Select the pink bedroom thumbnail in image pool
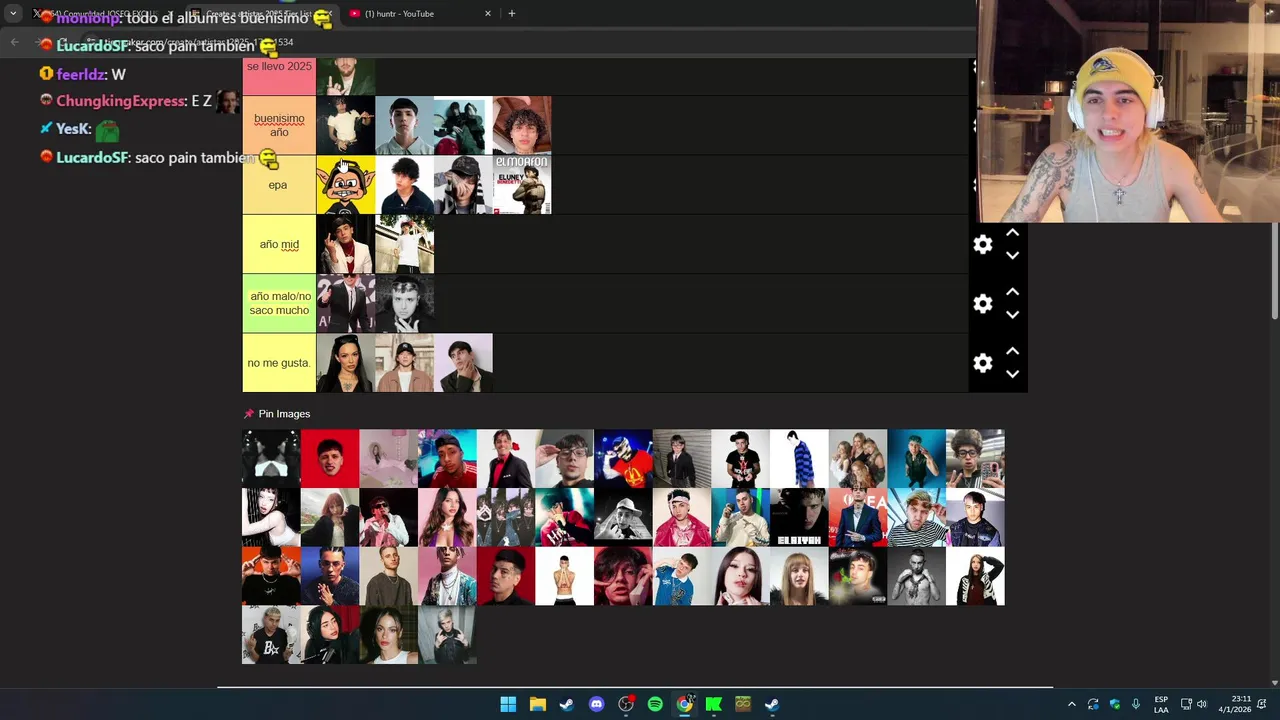1280x720 pixels. point(389,459)
